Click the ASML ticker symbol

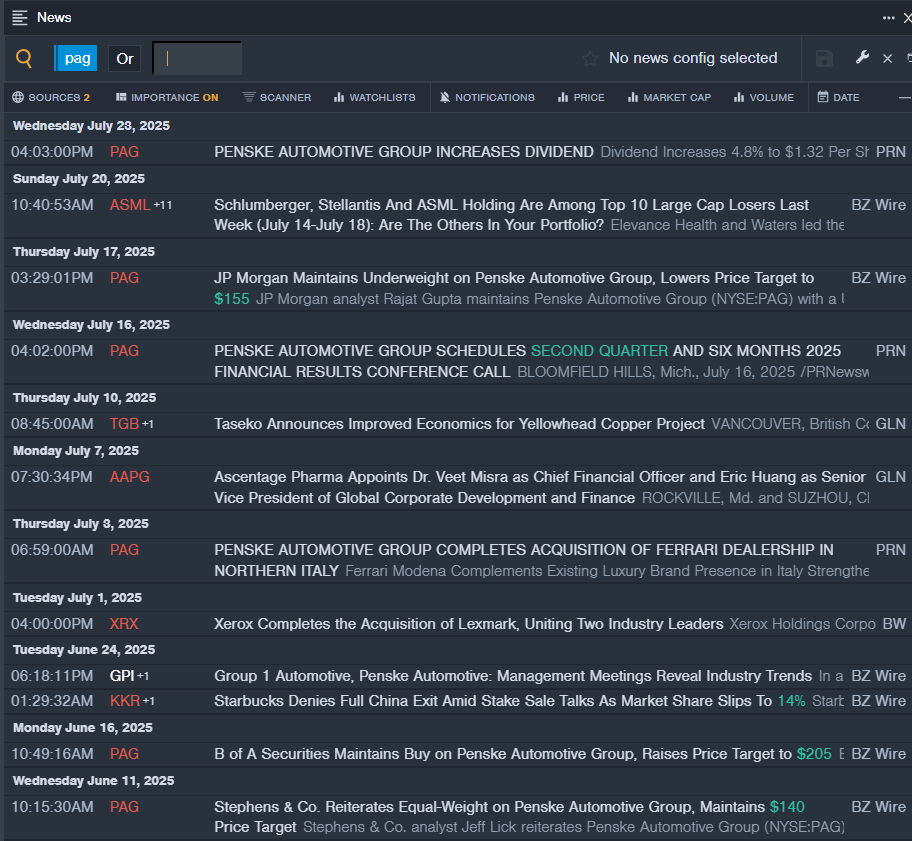tap(130, 205)
